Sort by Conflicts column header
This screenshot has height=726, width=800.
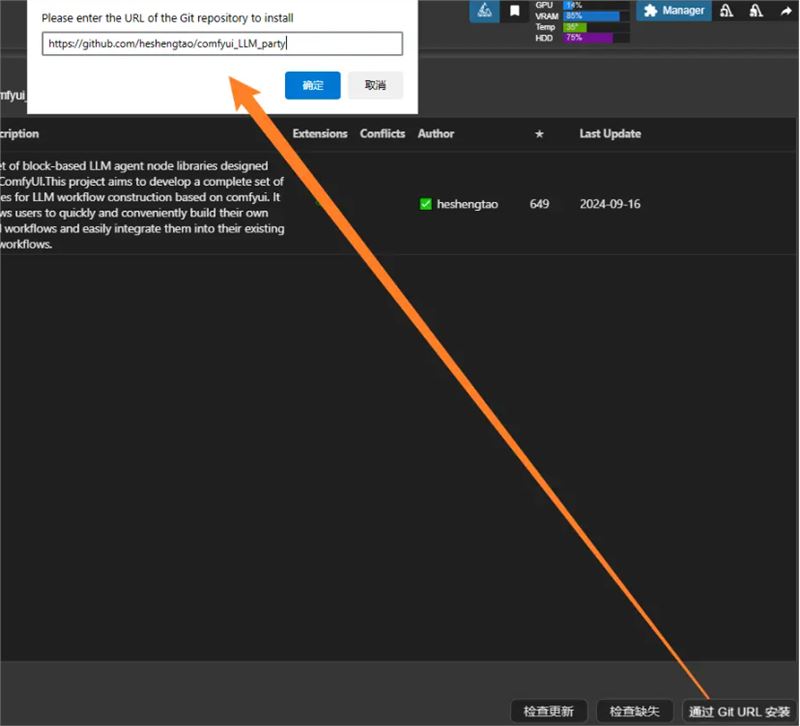382,134
